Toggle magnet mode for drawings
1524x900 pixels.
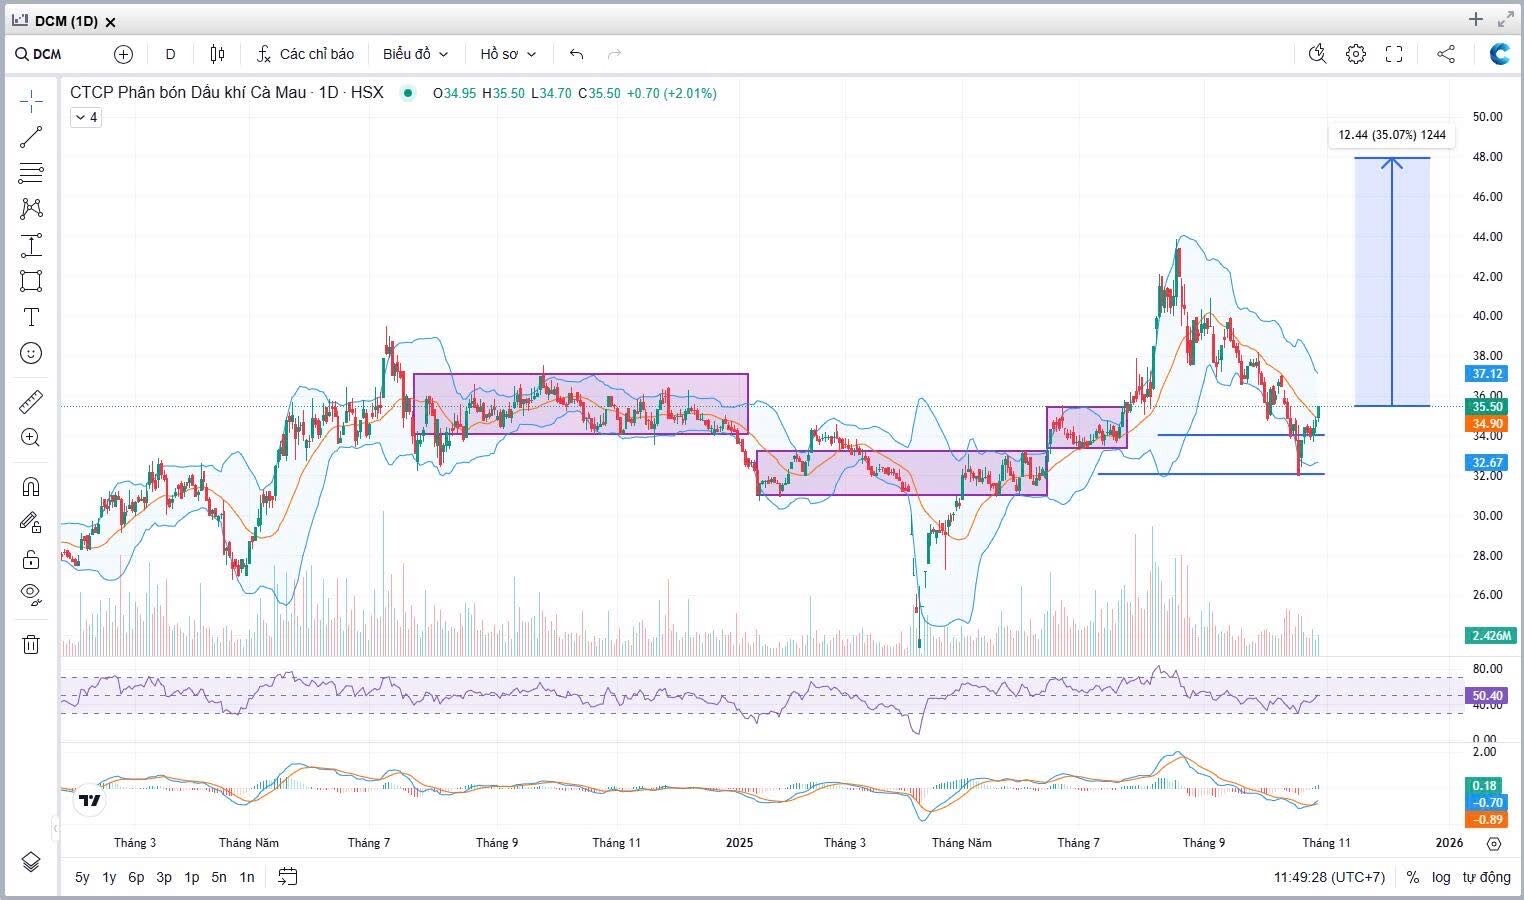click(31, 487)
